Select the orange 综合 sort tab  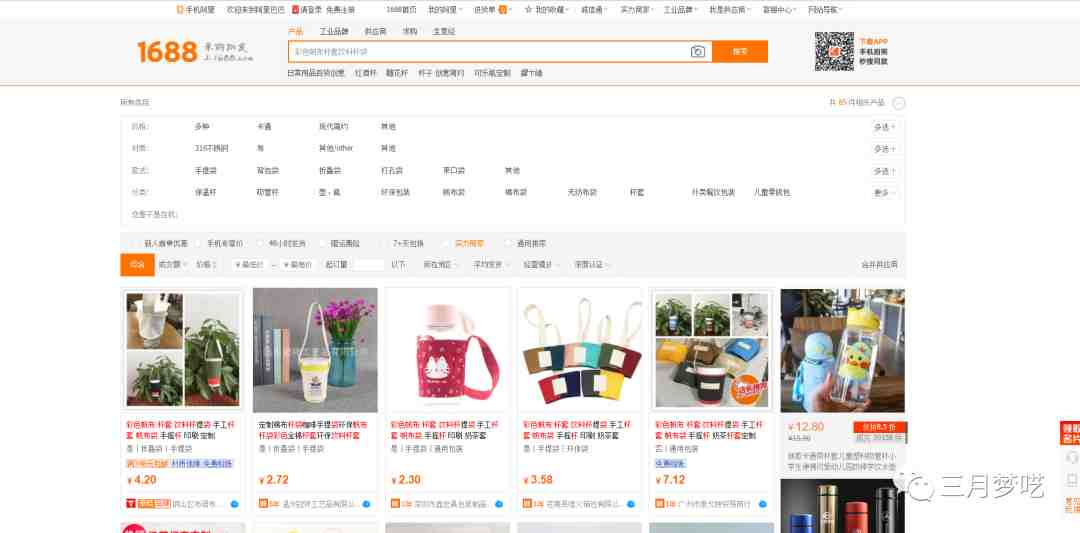point(137,264)
